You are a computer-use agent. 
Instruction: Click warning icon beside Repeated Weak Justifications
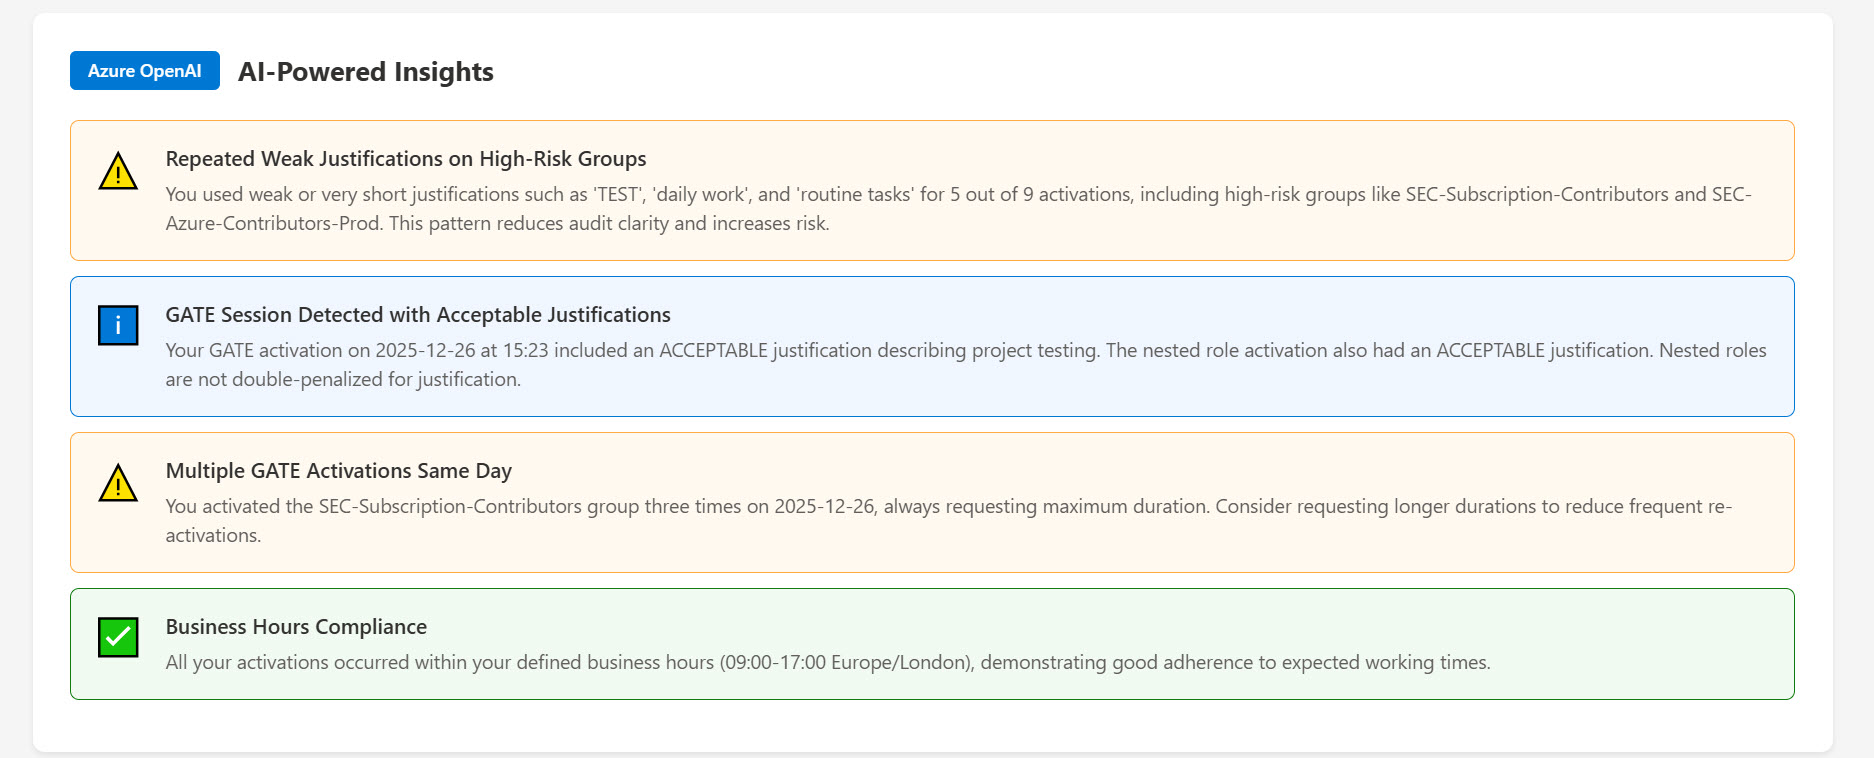point(118,172)
